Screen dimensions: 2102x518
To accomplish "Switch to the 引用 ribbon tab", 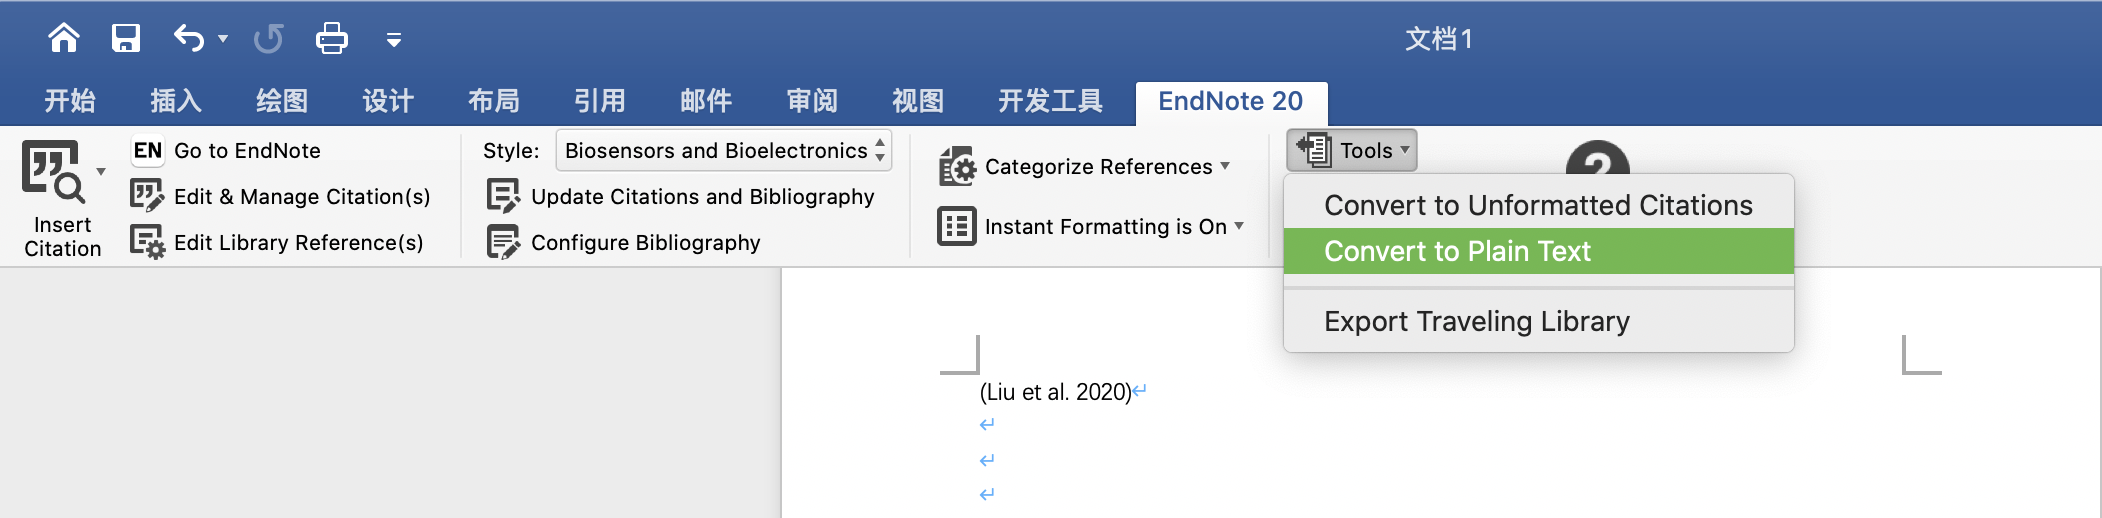I will pos(600,101).
